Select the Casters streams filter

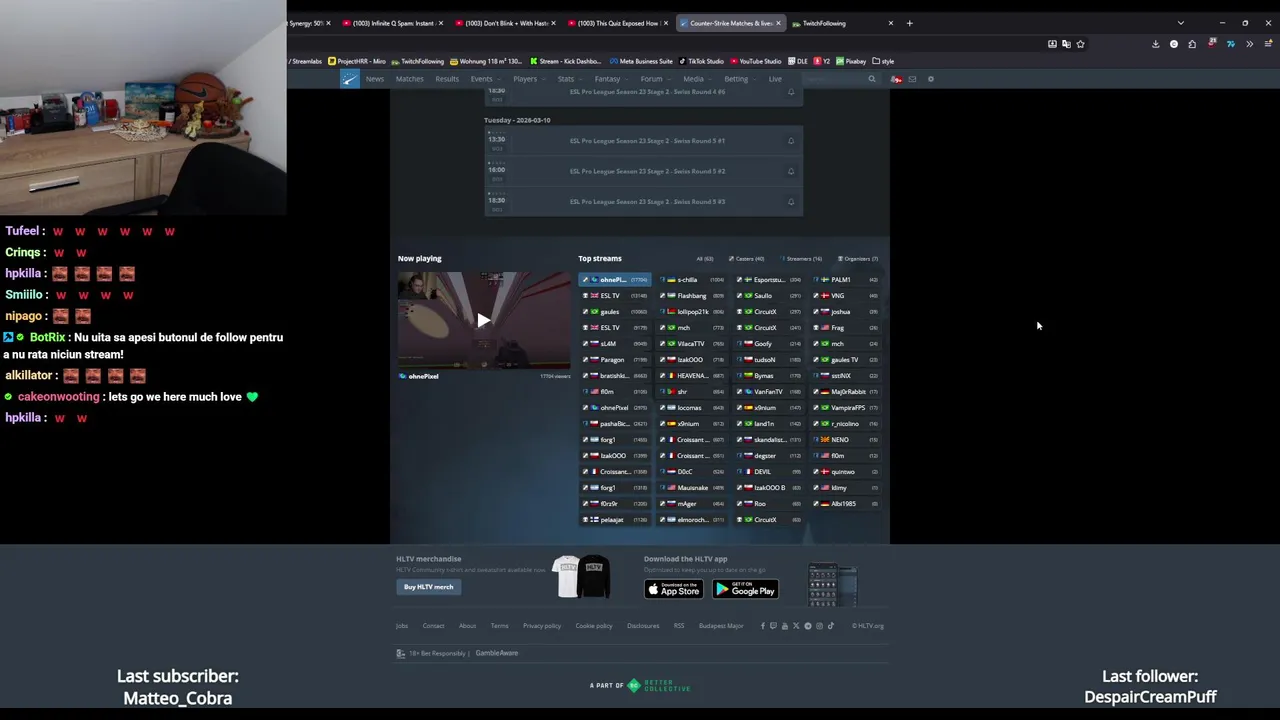746,259
